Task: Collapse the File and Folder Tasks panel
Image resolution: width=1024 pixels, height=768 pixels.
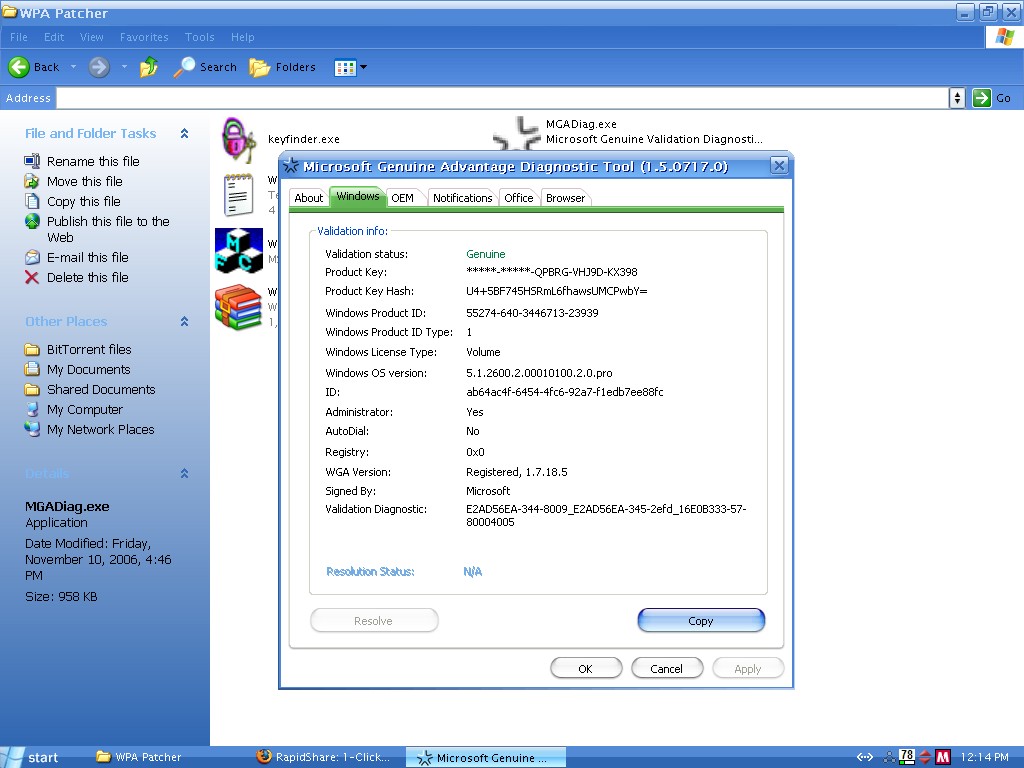Action: click(x=184, y=133)
